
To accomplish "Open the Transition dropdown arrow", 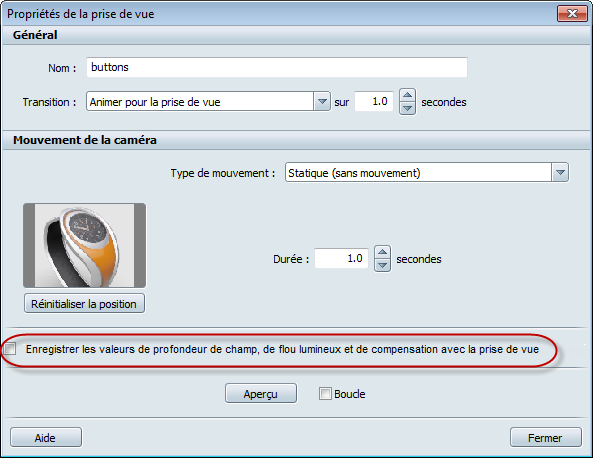I will pos(322,101).
